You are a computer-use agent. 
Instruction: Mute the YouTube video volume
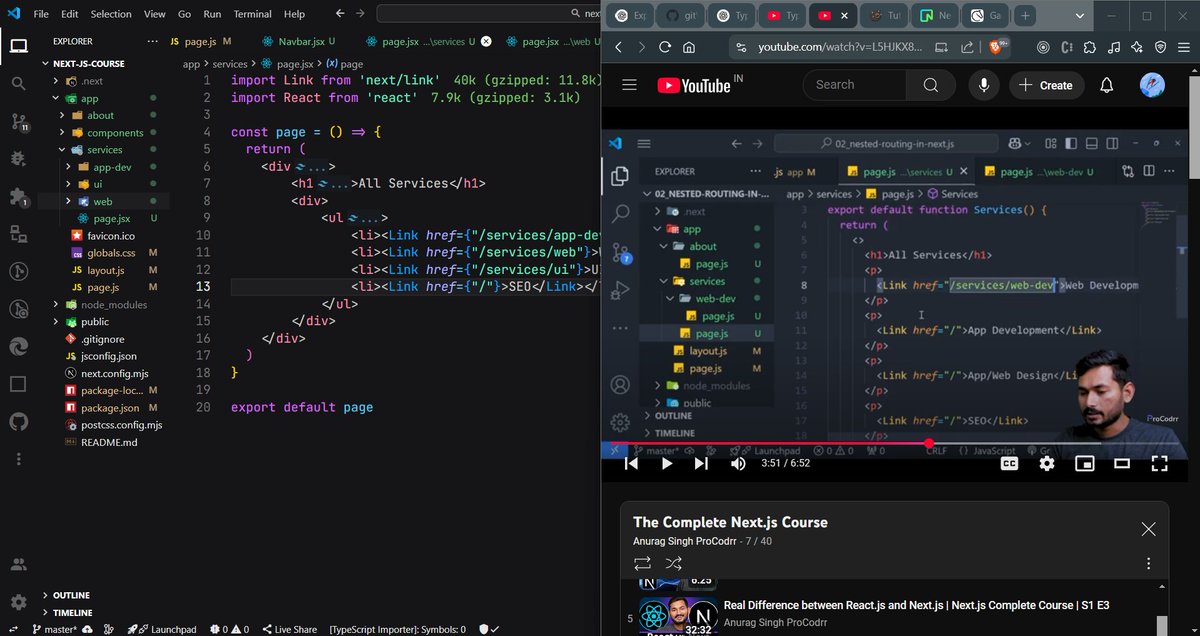[x=738, y=464]
